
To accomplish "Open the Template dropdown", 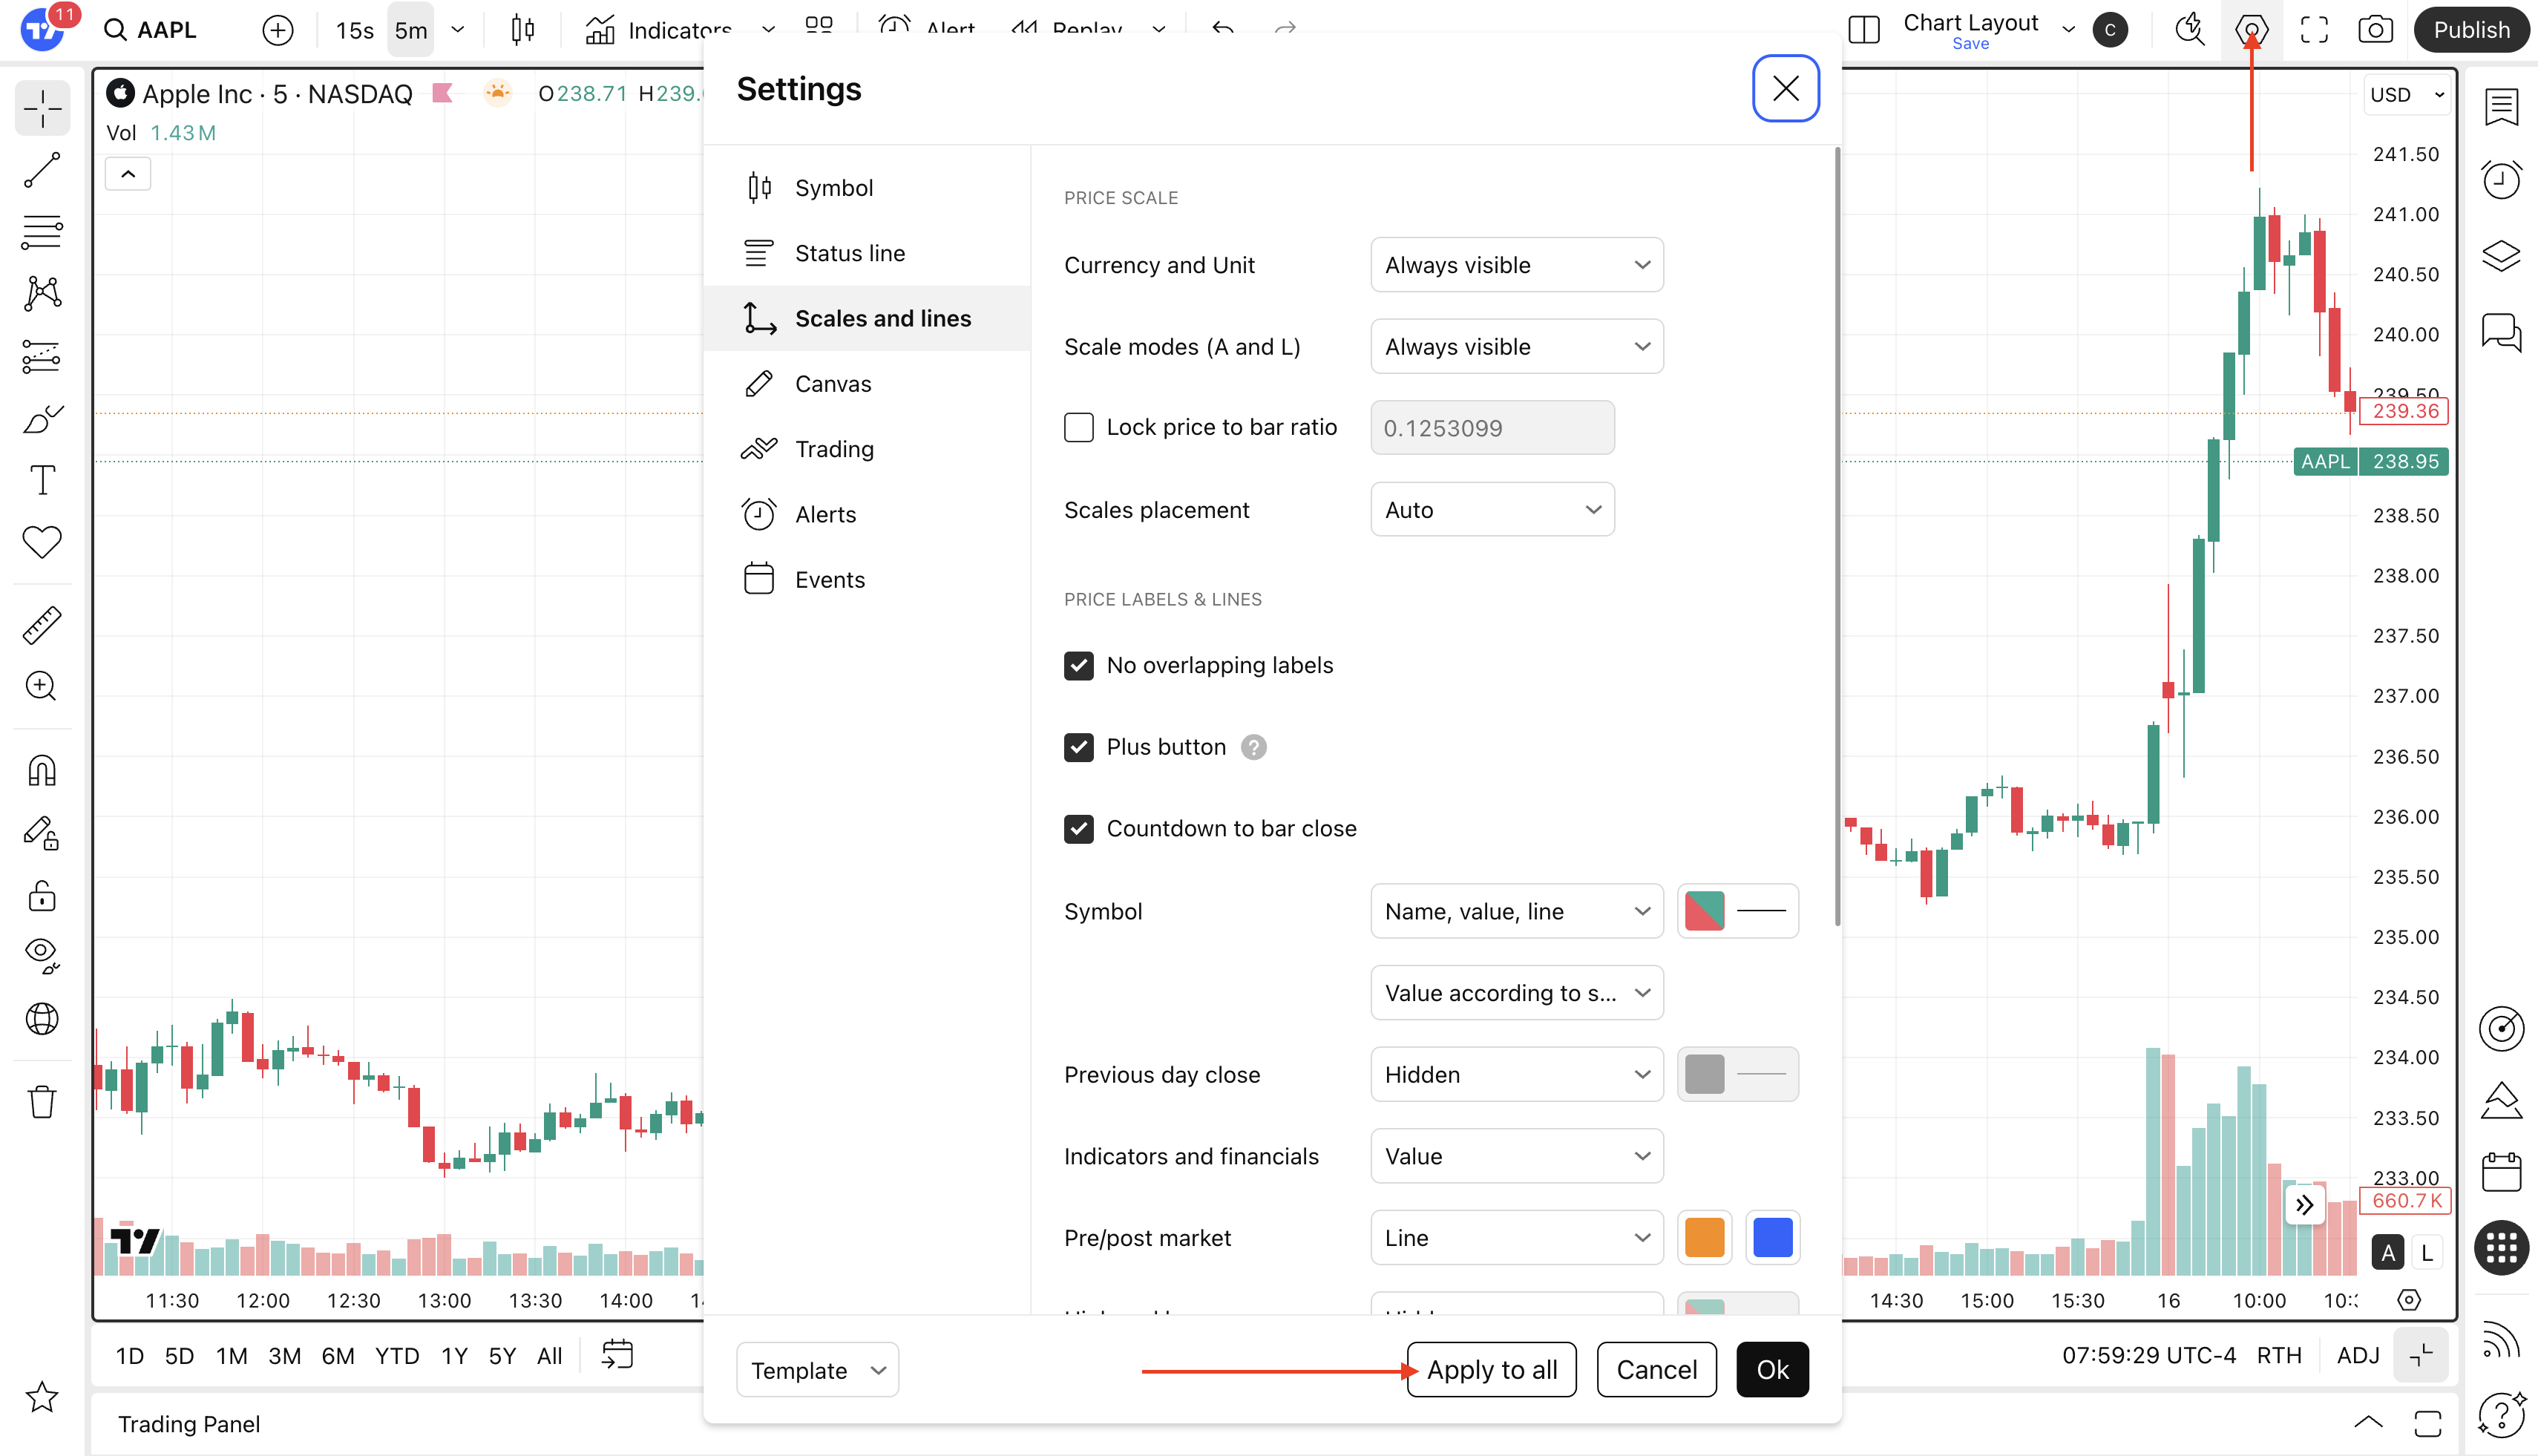I will pyautogui.click(x=817, y=1370).
